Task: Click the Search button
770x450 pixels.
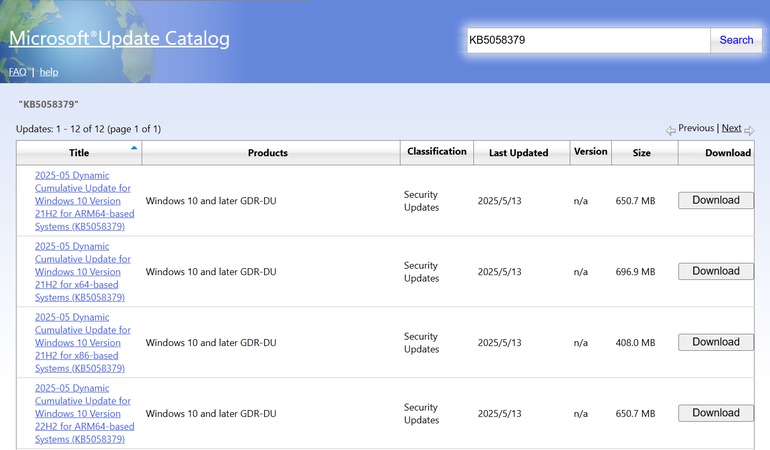Action: (x=736, y=40)
